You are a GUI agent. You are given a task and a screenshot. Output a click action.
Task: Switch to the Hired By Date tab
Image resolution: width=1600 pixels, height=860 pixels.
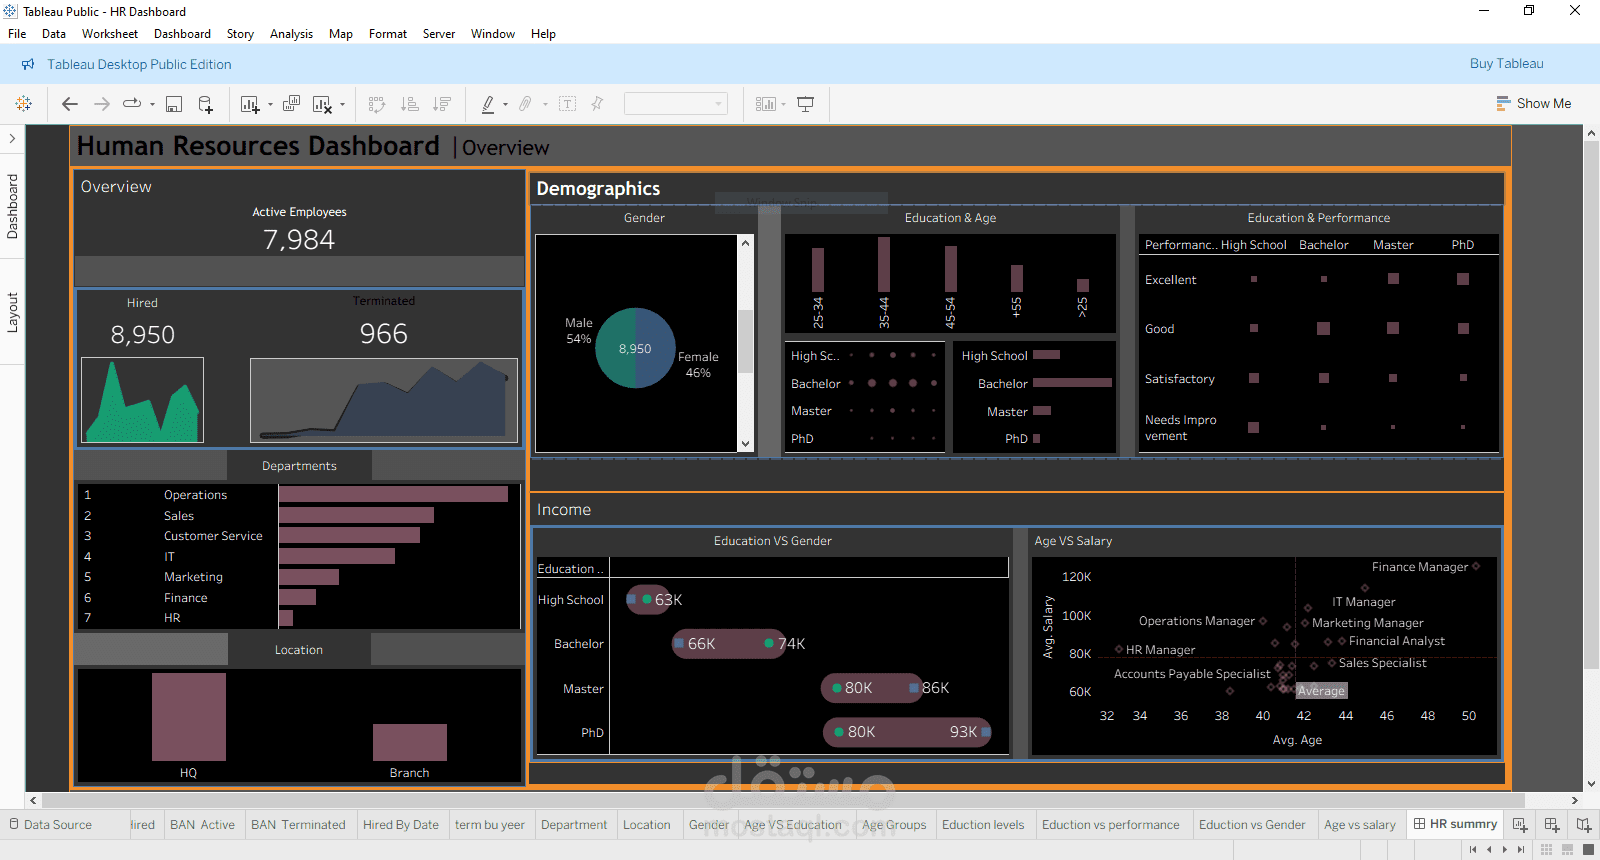[401, 825]
